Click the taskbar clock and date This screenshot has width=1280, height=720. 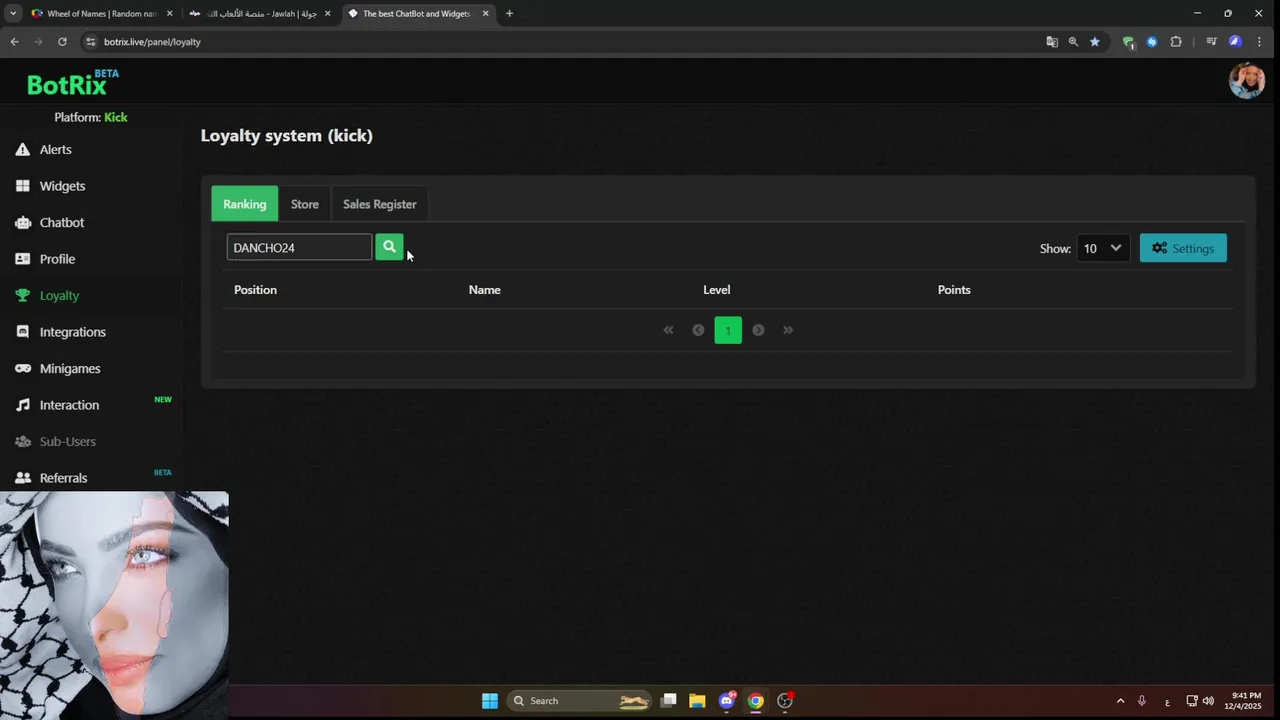[x=1244, y=701]
